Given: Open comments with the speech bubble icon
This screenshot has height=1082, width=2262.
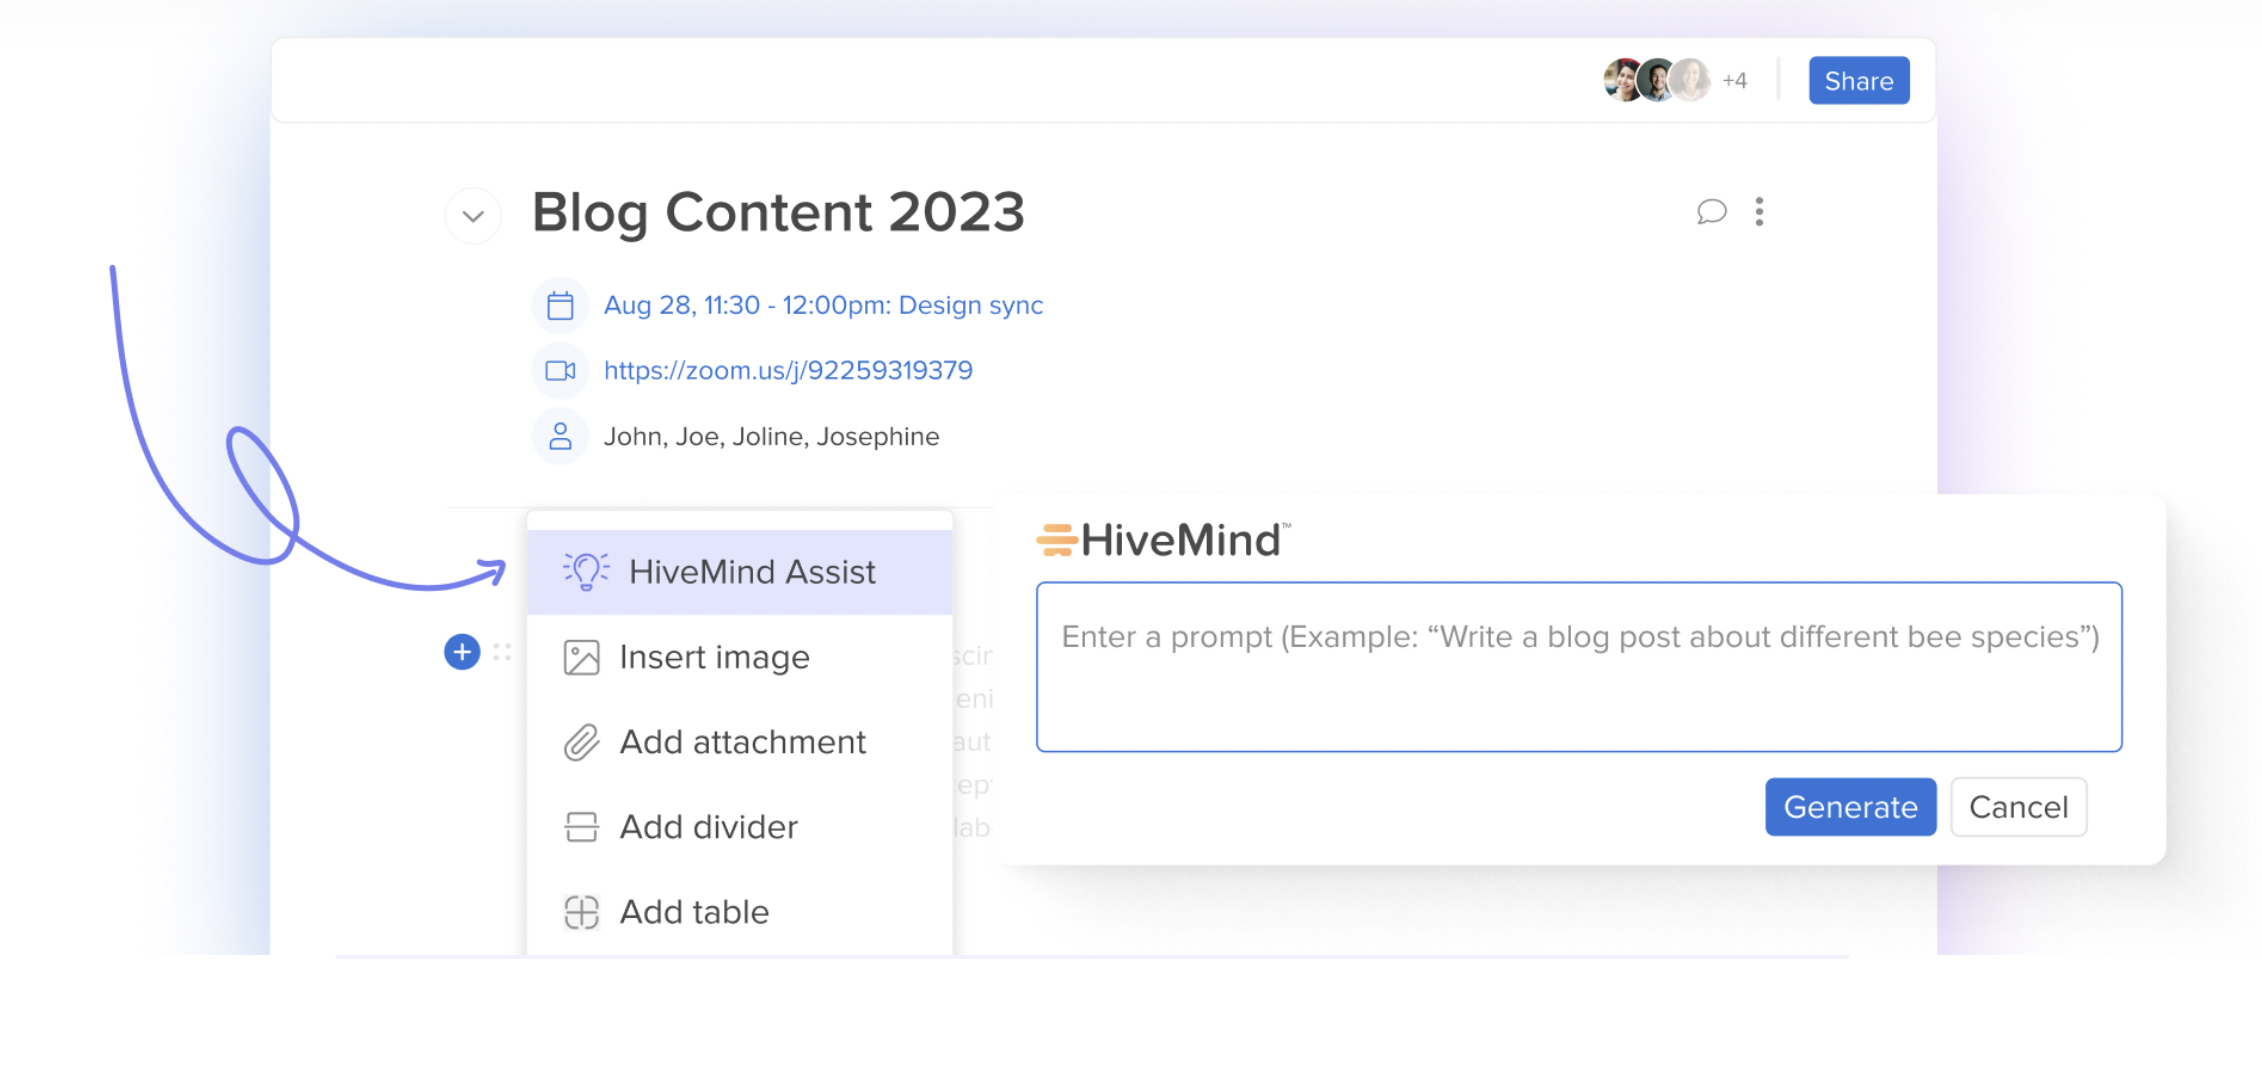Looking at the screenshot, I should tap(1711, 212).
